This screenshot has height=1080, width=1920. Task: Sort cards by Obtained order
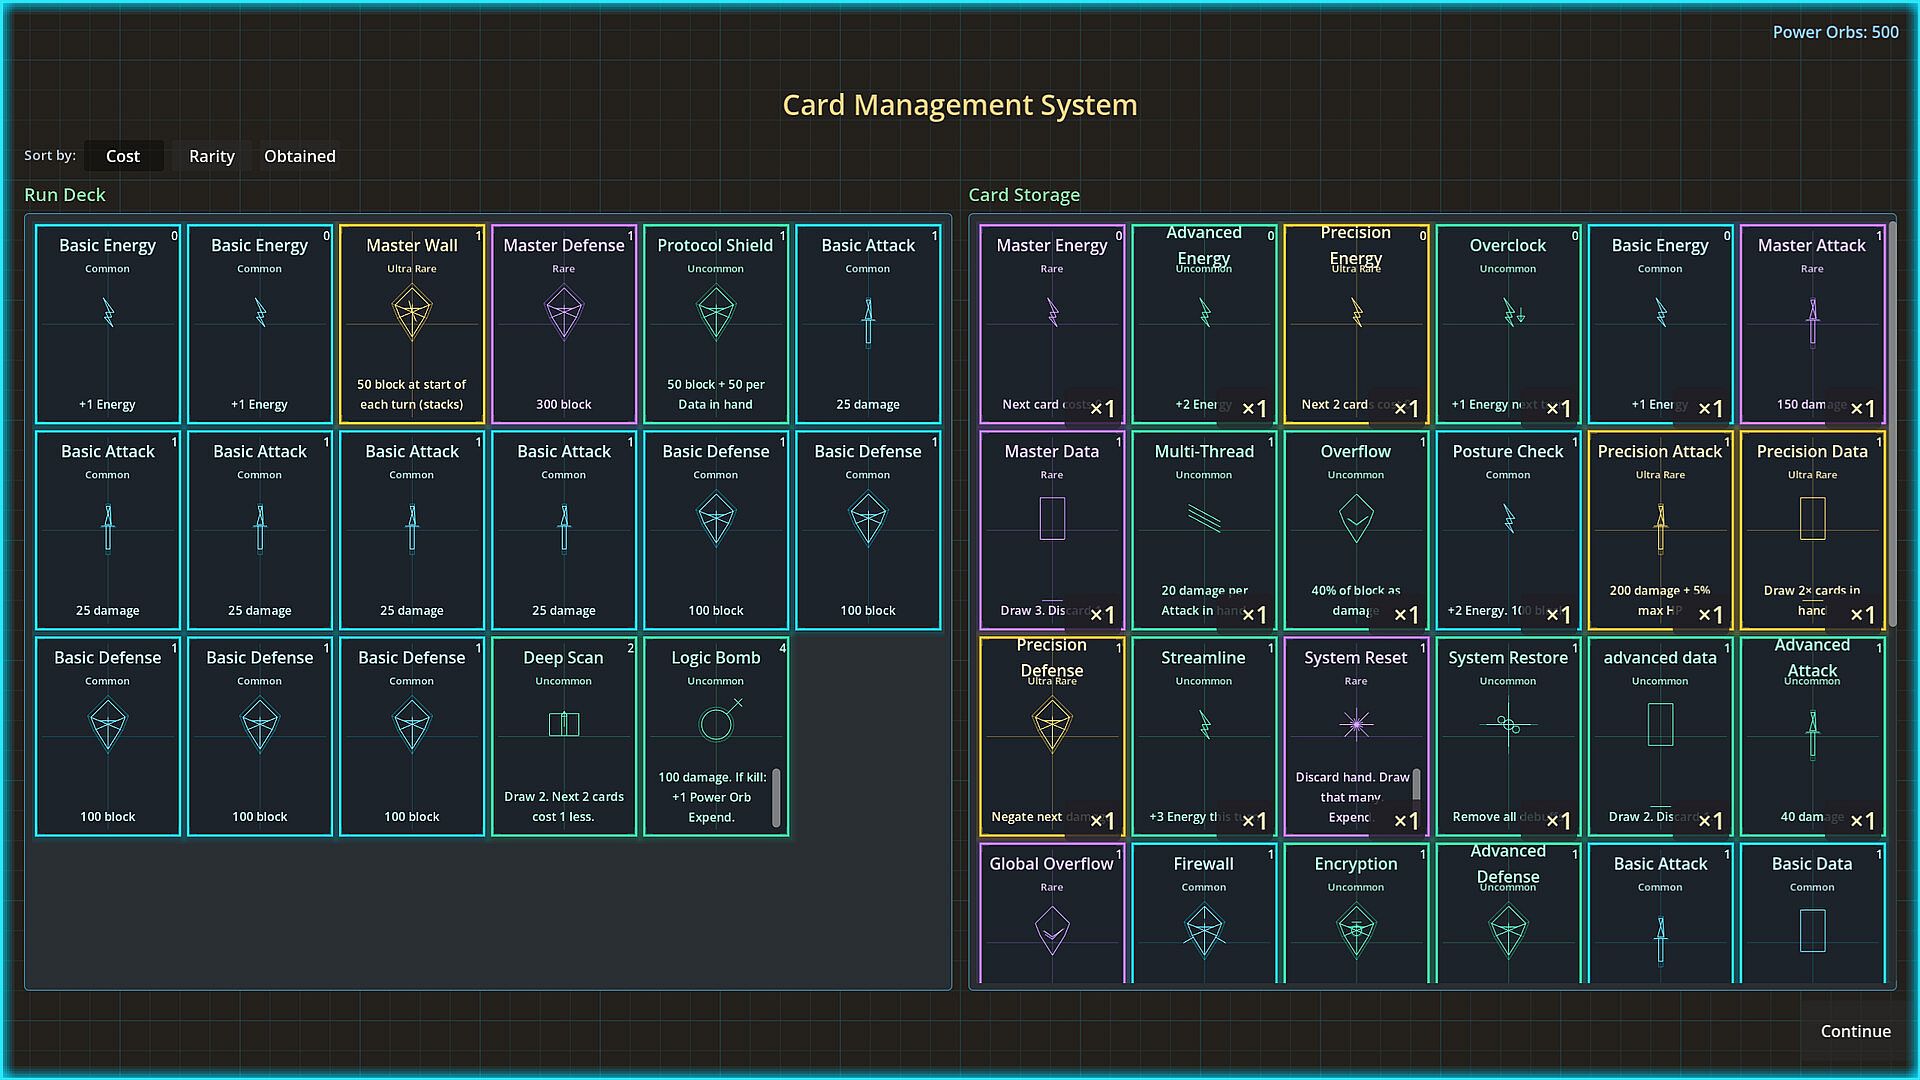299,156
